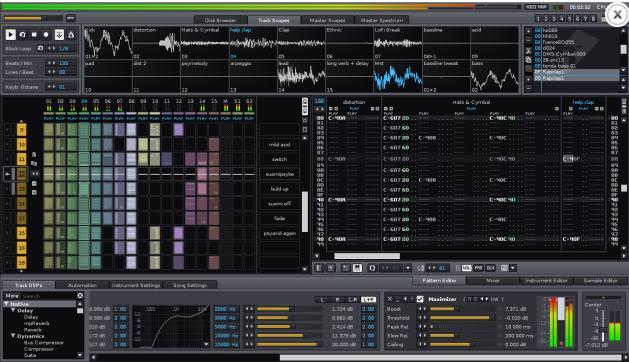
Task: Adjust the Lines/Beat value stepper arrows
Action: [x=52, y=72]
